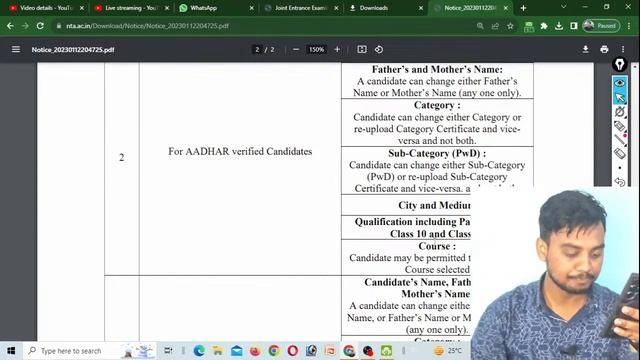Reload the current page
This screenshot has width=640, height=360.
click(x=40, y=26)
